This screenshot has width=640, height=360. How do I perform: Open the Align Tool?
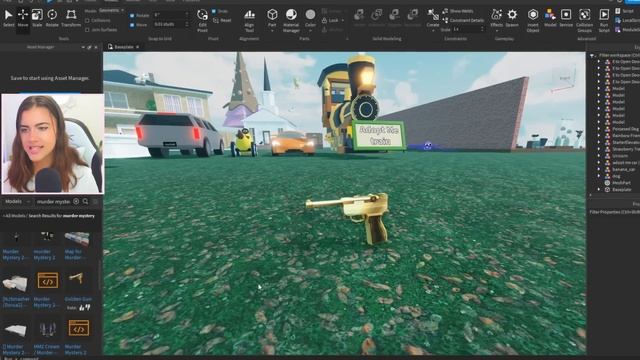(x=249, y=20)
